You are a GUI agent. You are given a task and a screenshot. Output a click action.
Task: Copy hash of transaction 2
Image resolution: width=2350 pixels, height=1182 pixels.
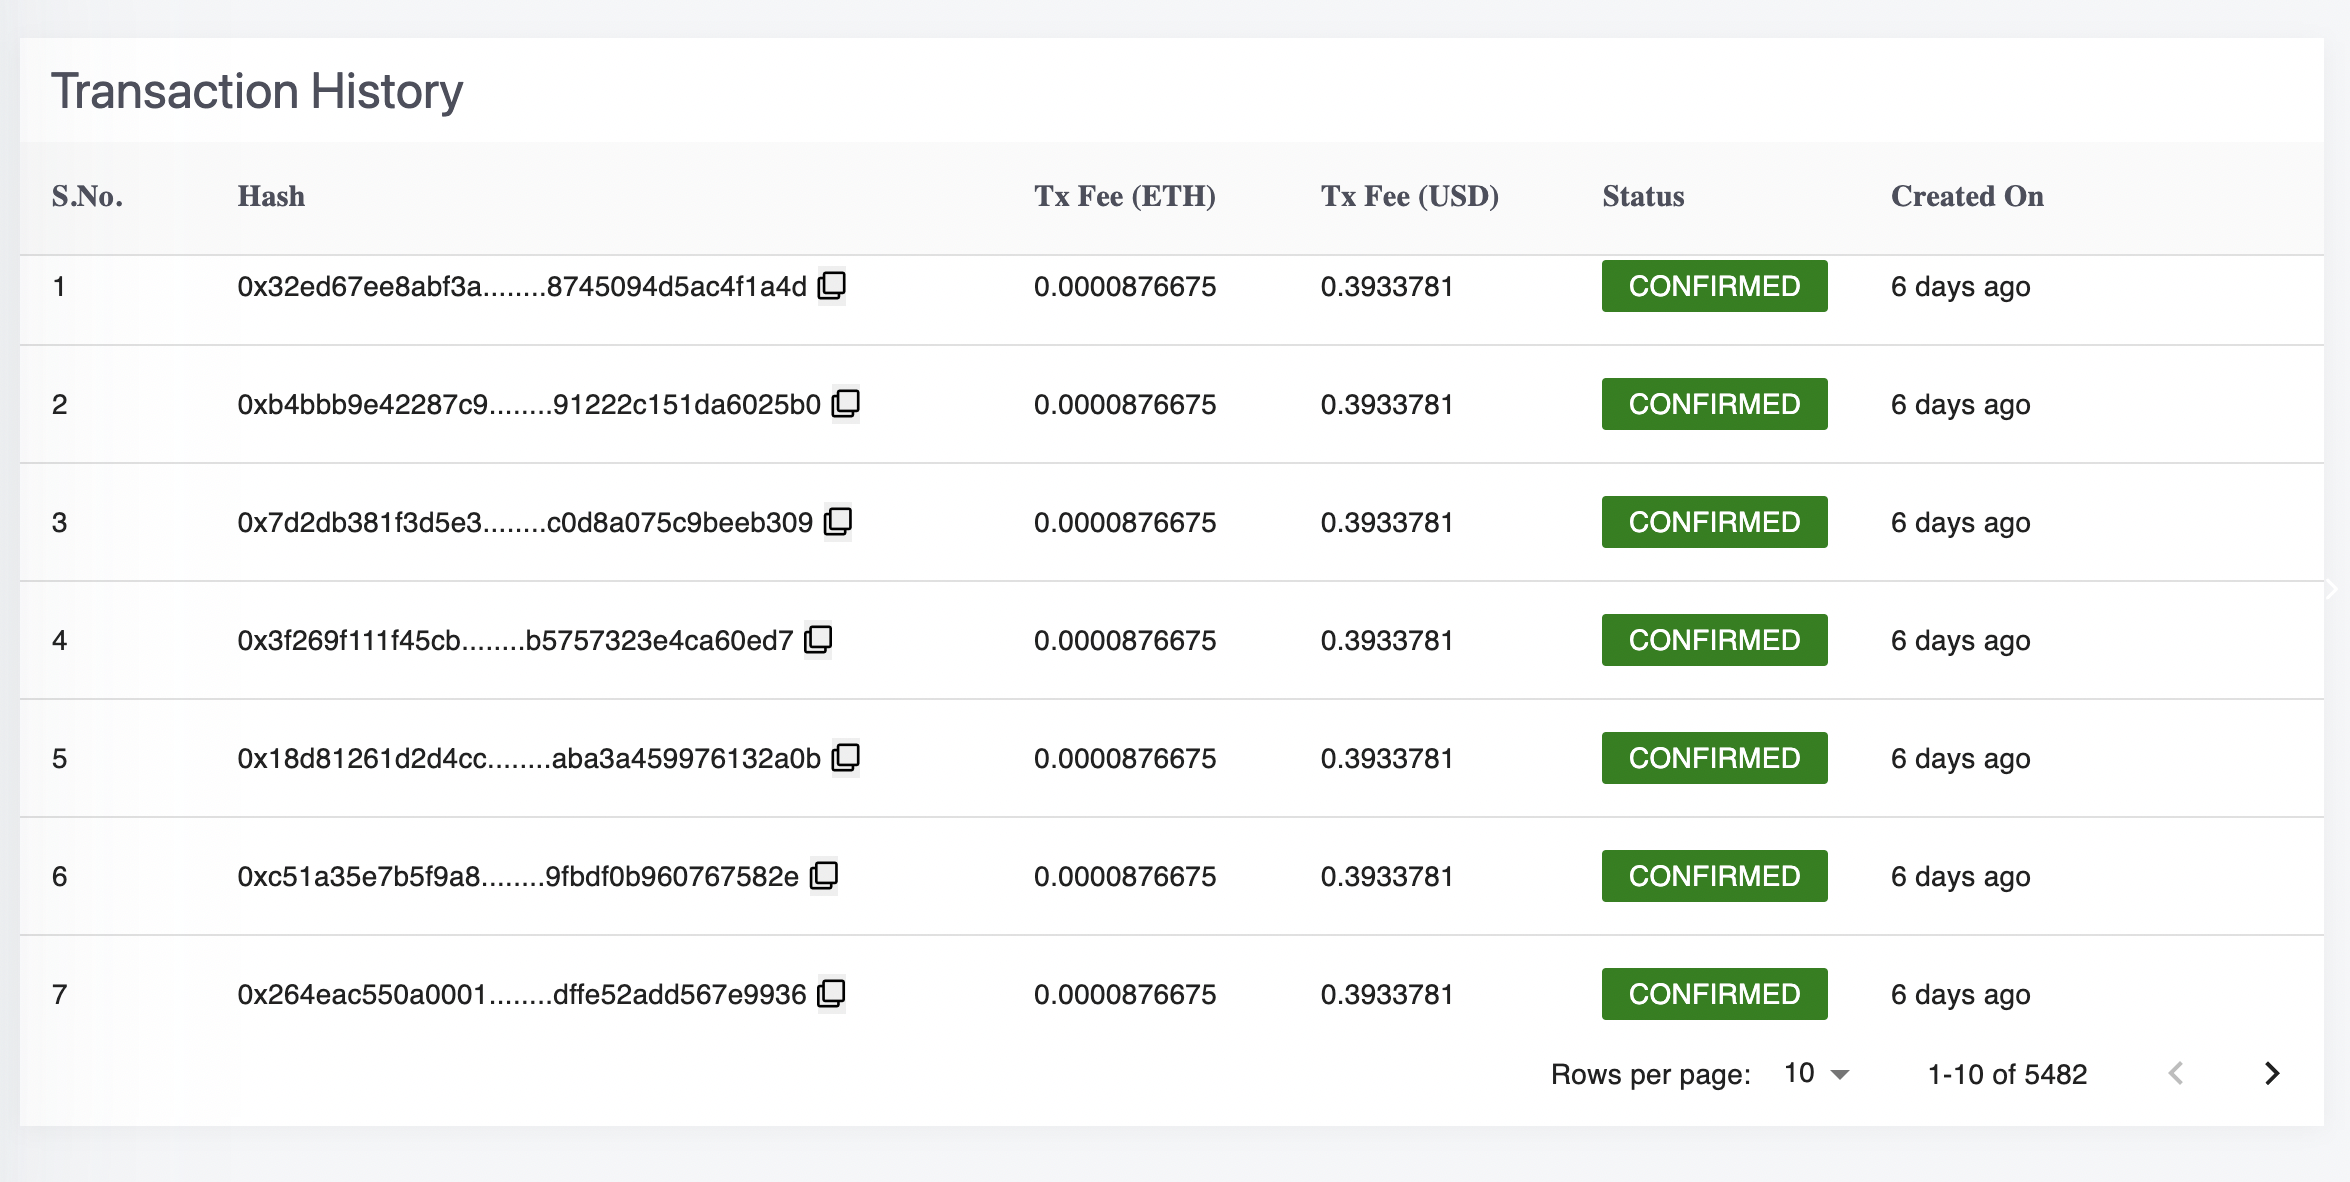click(845, 404)
